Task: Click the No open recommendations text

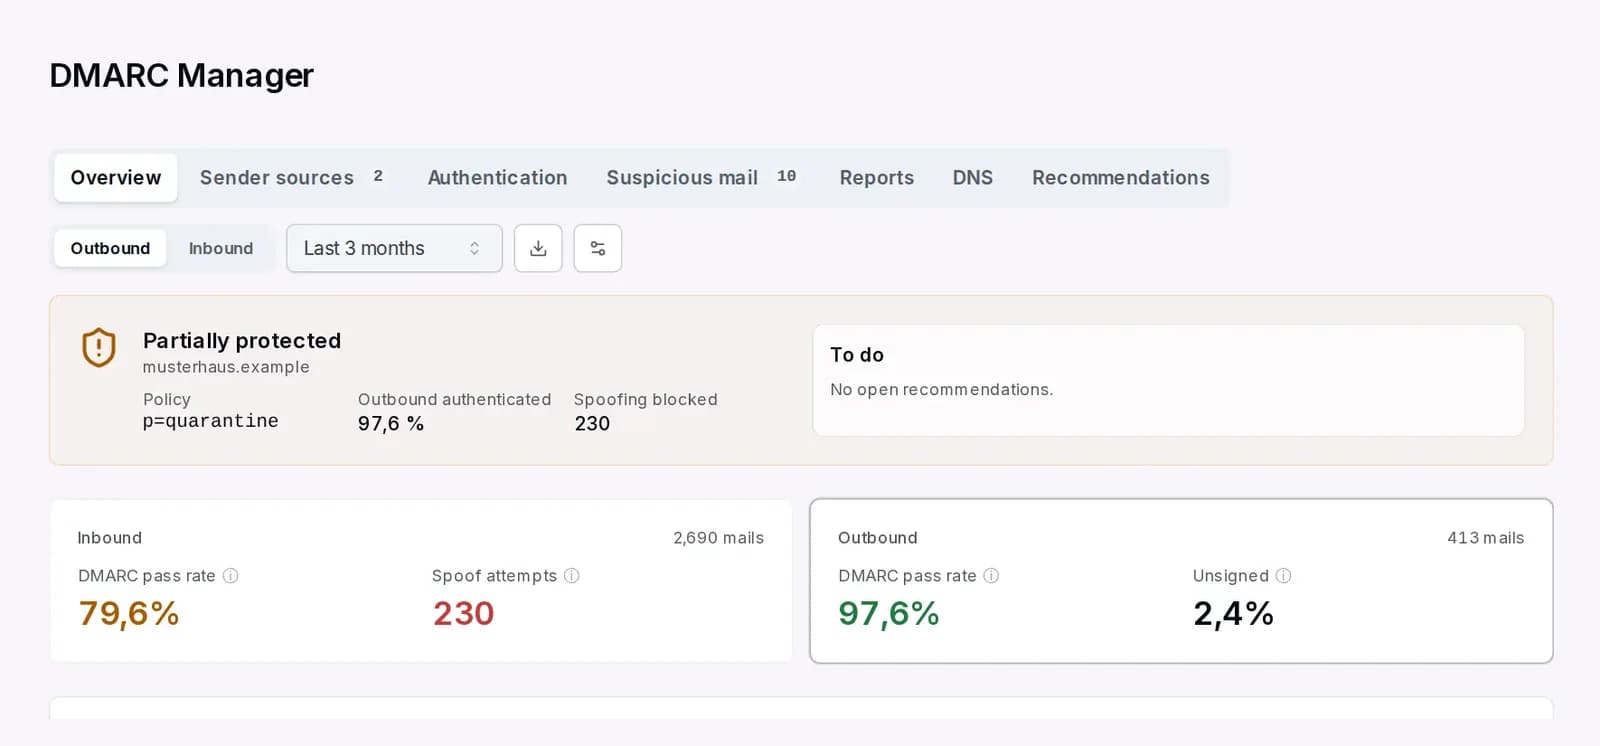Action: 942,390
